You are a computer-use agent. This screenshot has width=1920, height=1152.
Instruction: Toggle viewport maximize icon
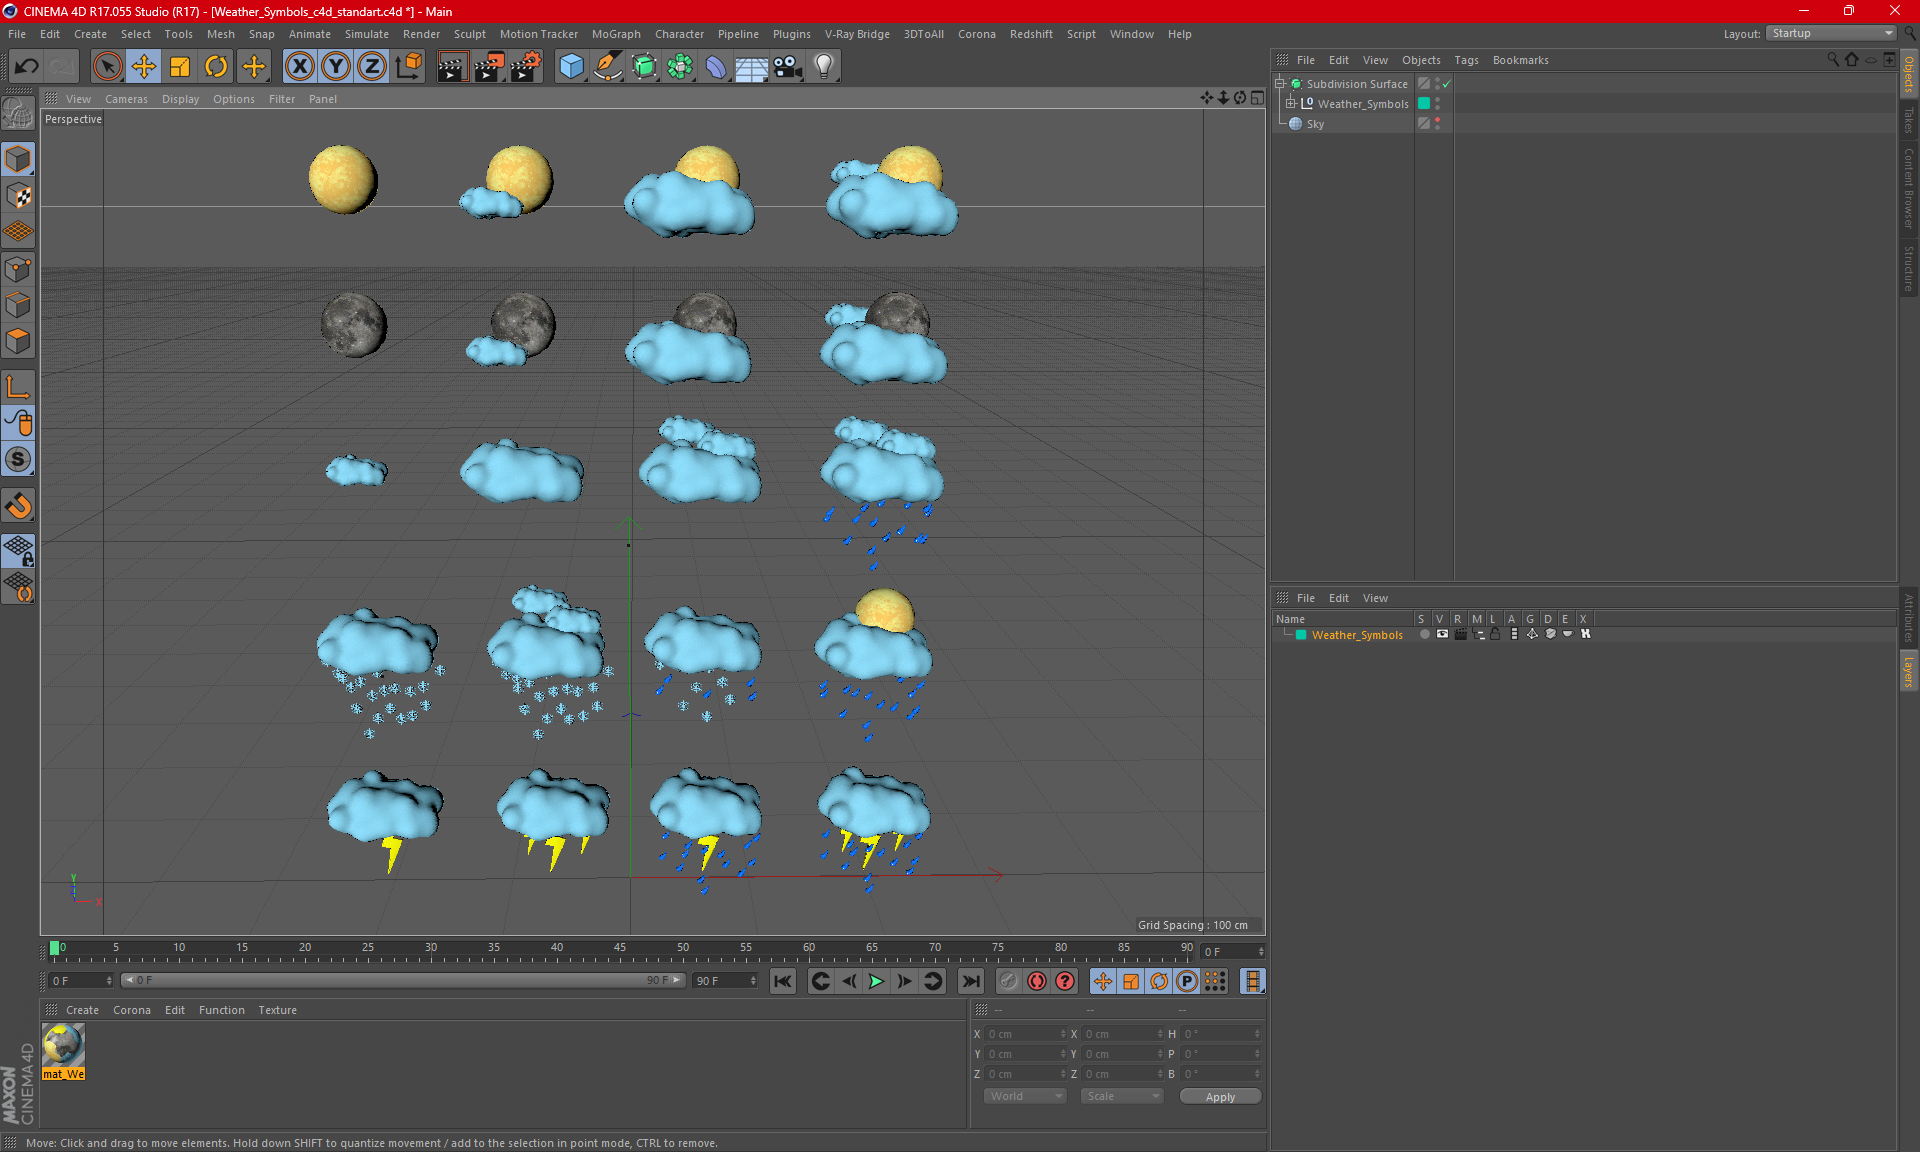1257,98
